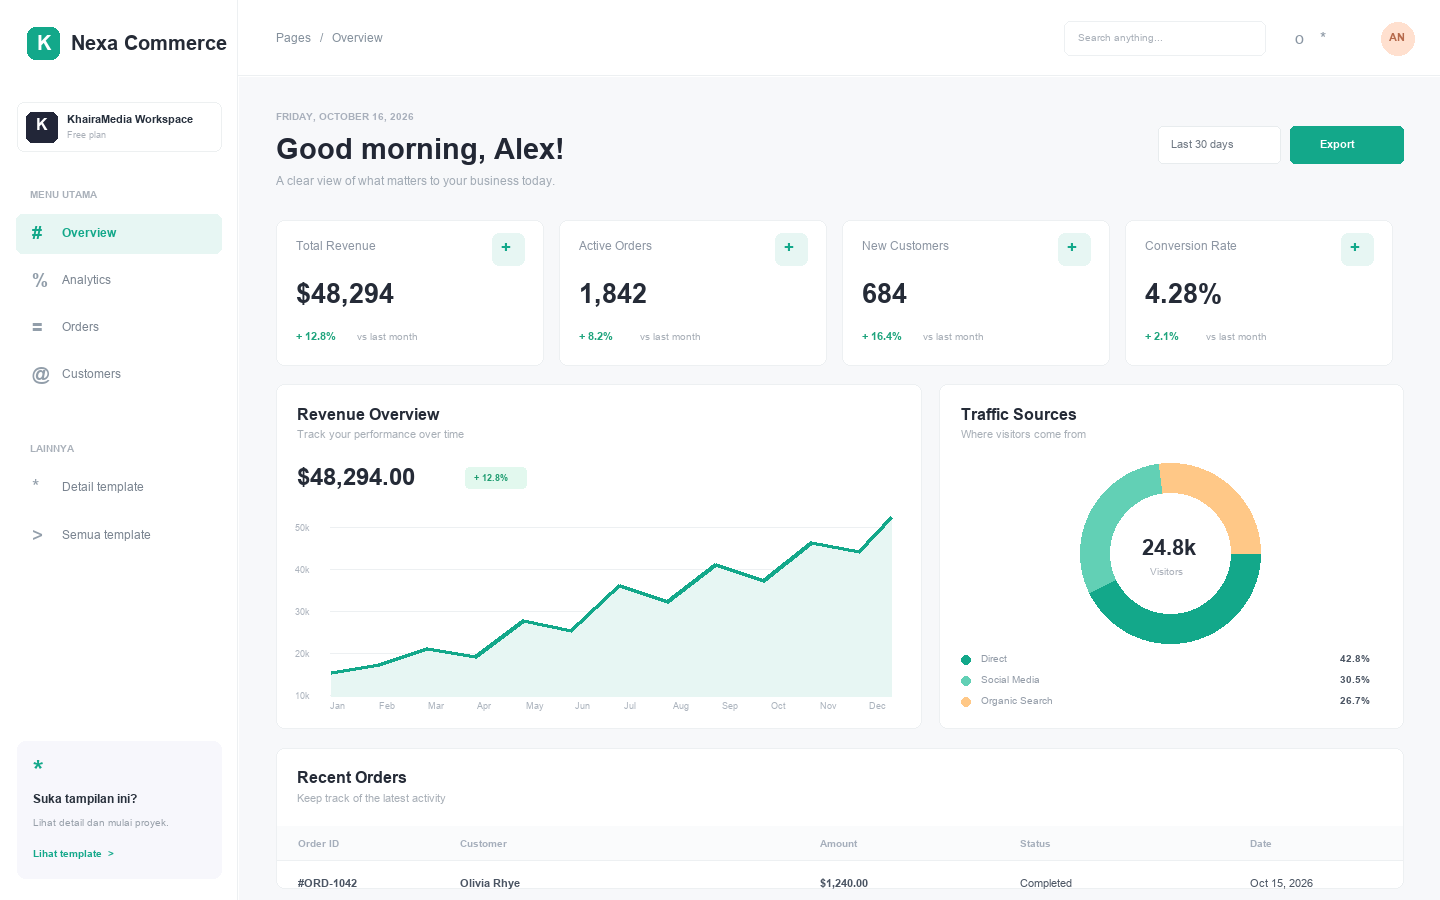
Task: Click the +12.8% badge in Revenue Overview
Action: tap(496, 478)
